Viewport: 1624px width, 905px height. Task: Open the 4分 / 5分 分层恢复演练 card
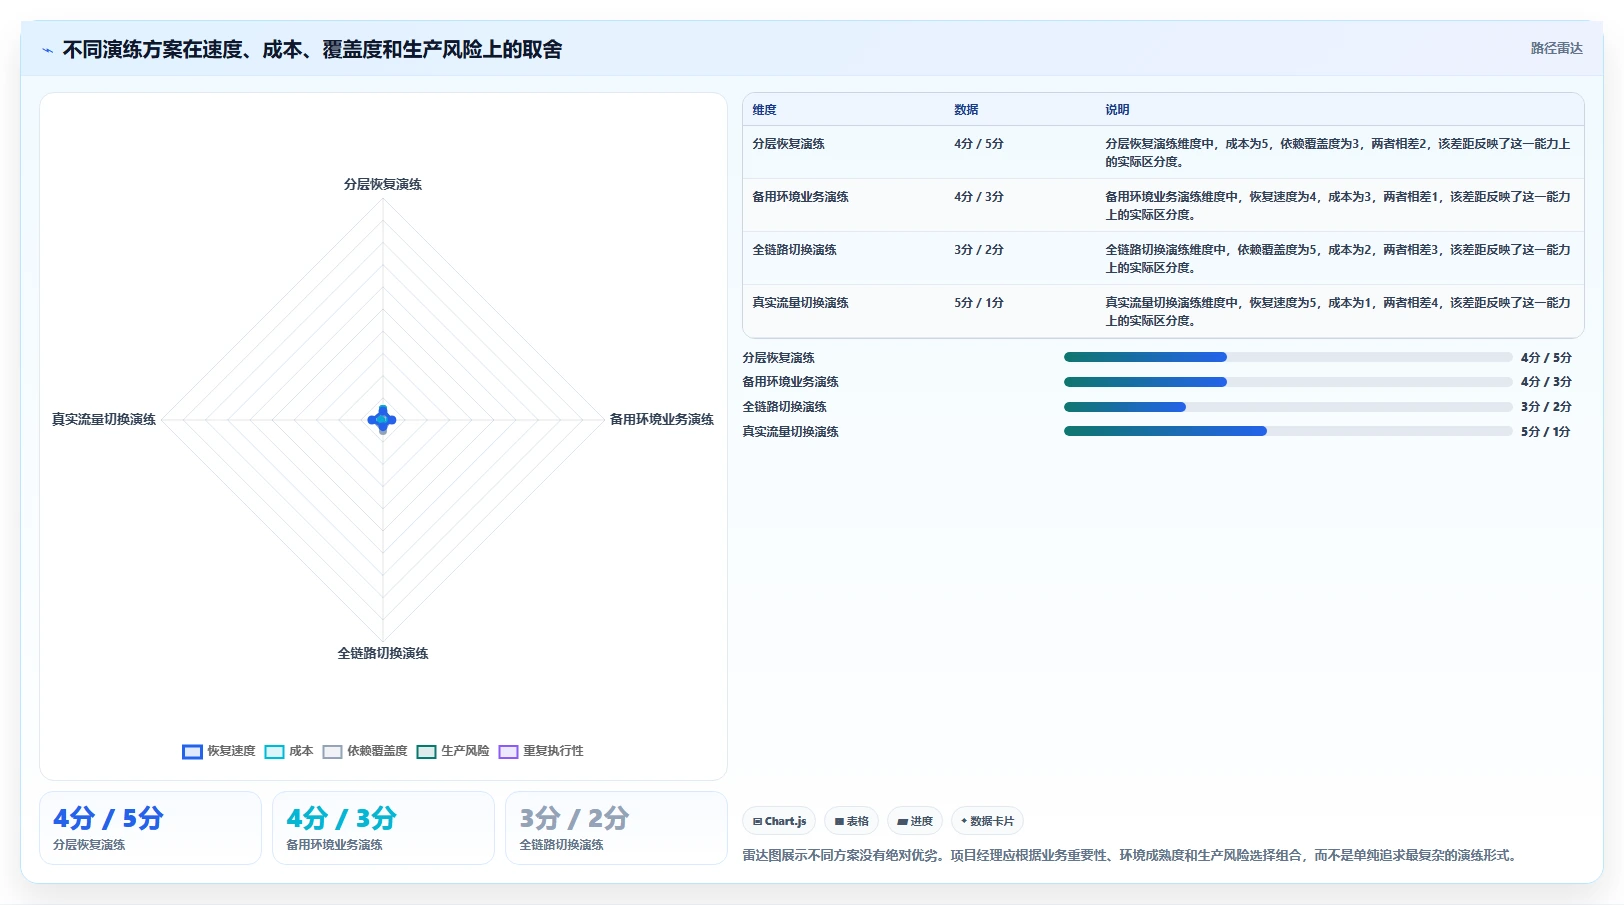[150, 828]
